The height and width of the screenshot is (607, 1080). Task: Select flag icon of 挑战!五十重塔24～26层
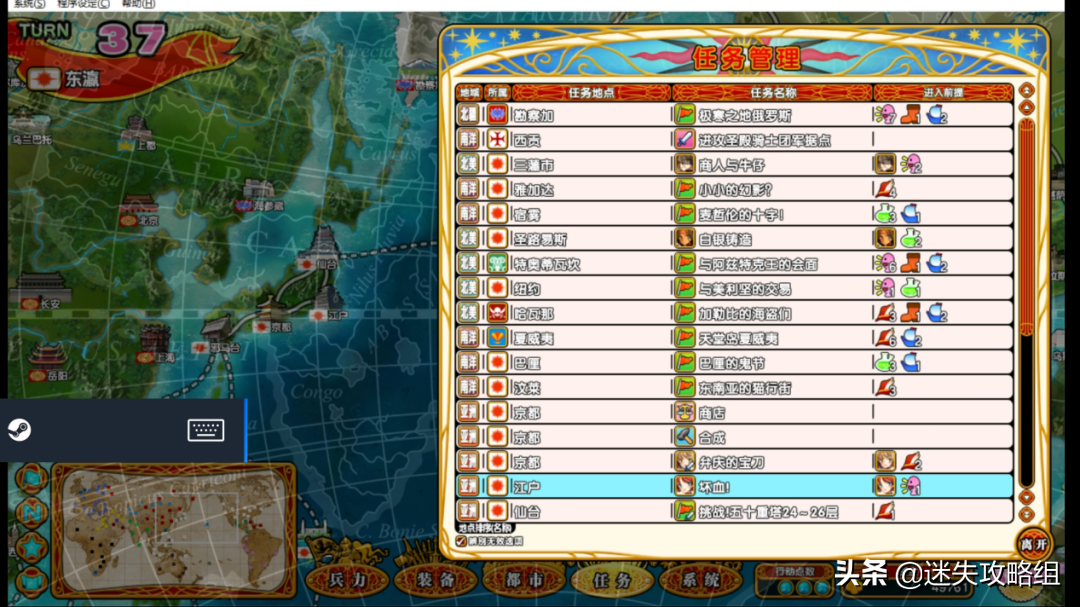tap(685, 512)
